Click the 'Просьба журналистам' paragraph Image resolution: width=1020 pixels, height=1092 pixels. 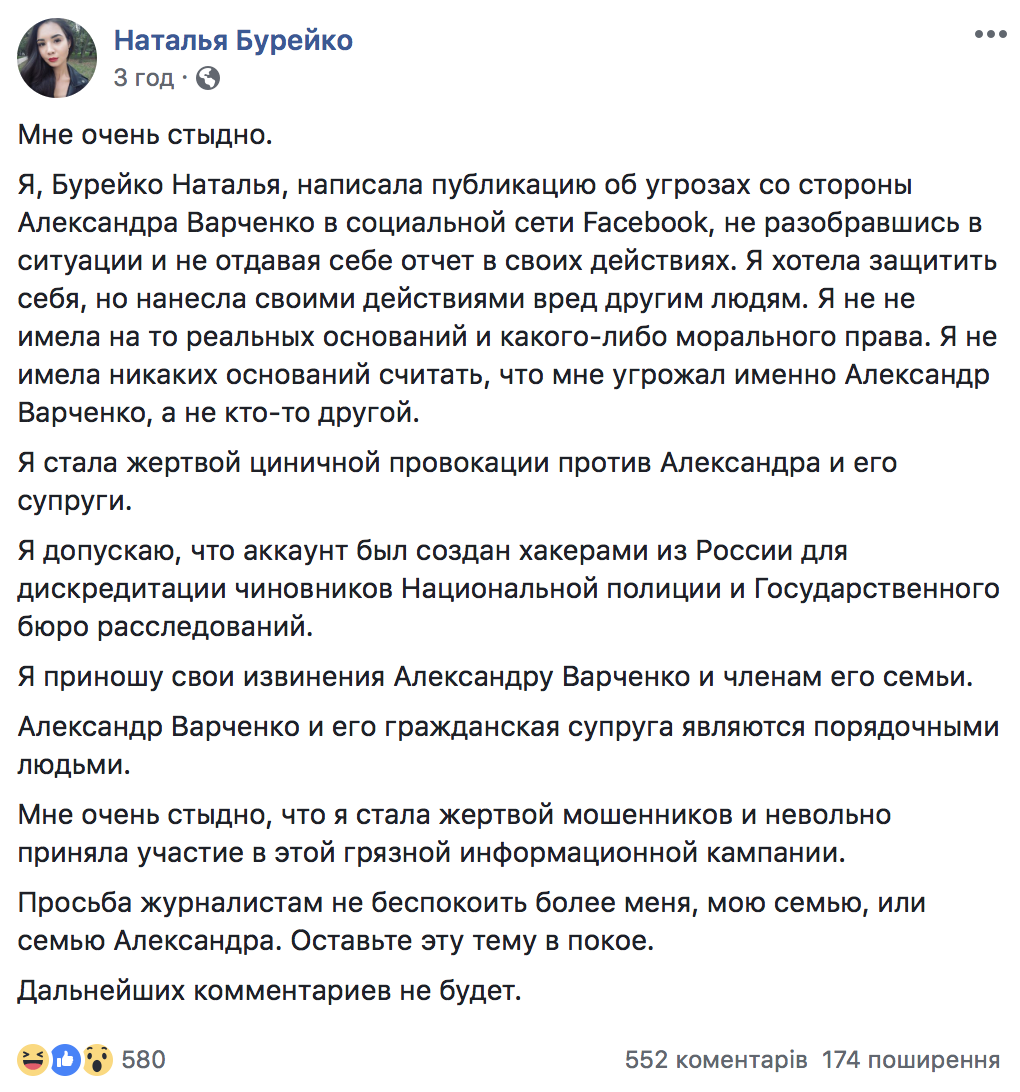[x=471, y=921]
